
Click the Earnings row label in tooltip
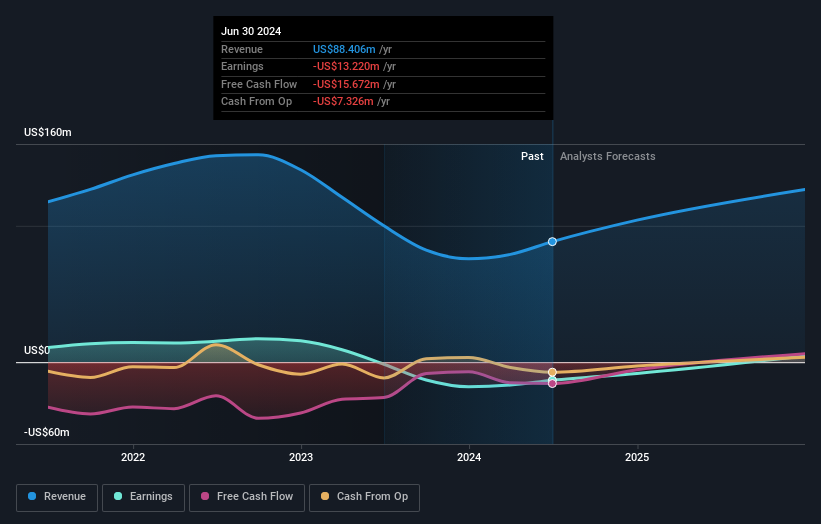coord(242,66)
